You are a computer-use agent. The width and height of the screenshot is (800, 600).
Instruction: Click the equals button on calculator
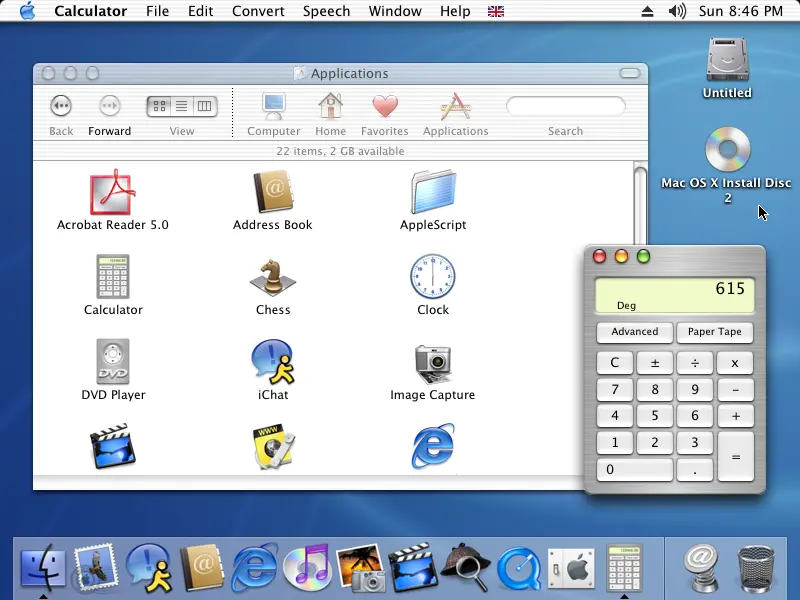(x=736, y=457)
